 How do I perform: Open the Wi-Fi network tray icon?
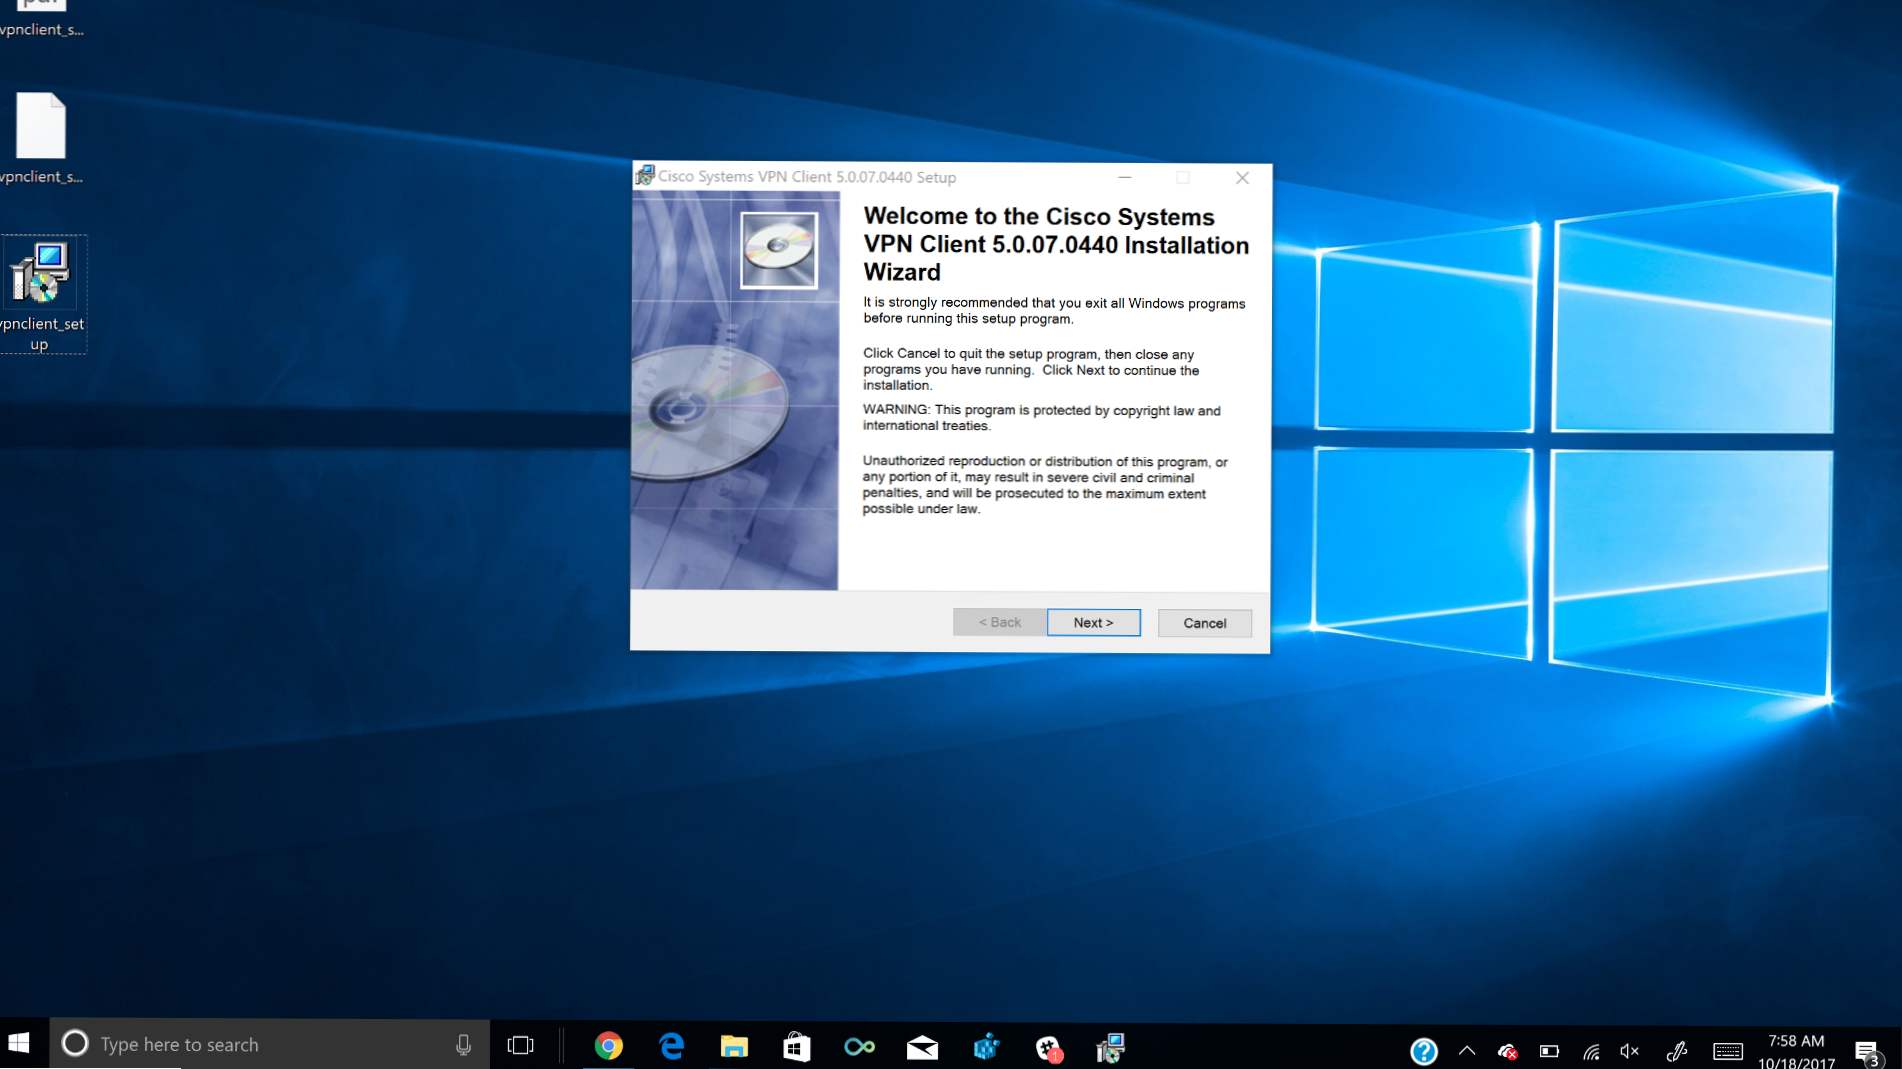click(1591, 1051)
